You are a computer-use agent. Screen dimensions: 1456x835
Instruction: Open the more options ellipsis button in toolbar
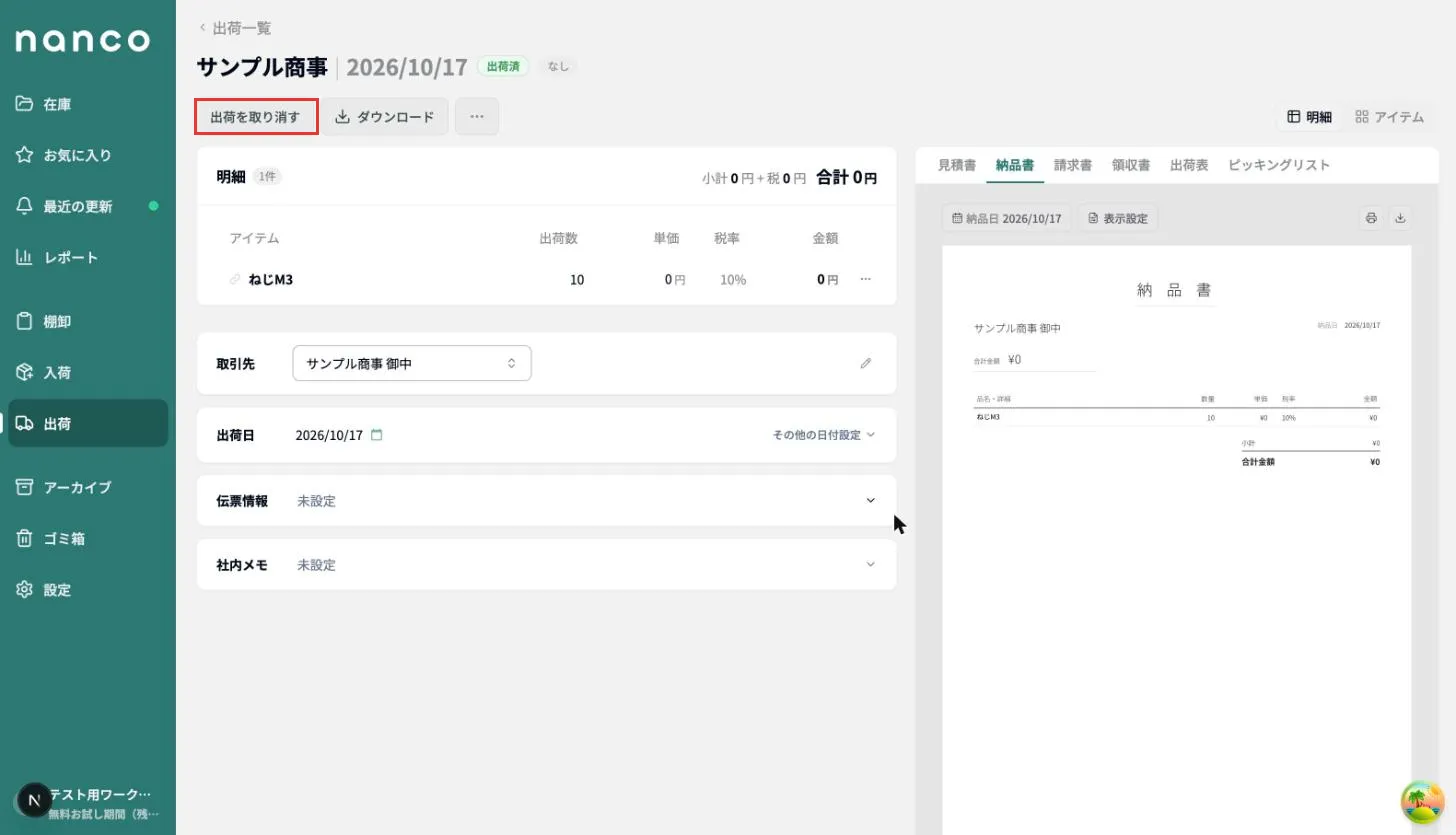[x=477, y=117]
